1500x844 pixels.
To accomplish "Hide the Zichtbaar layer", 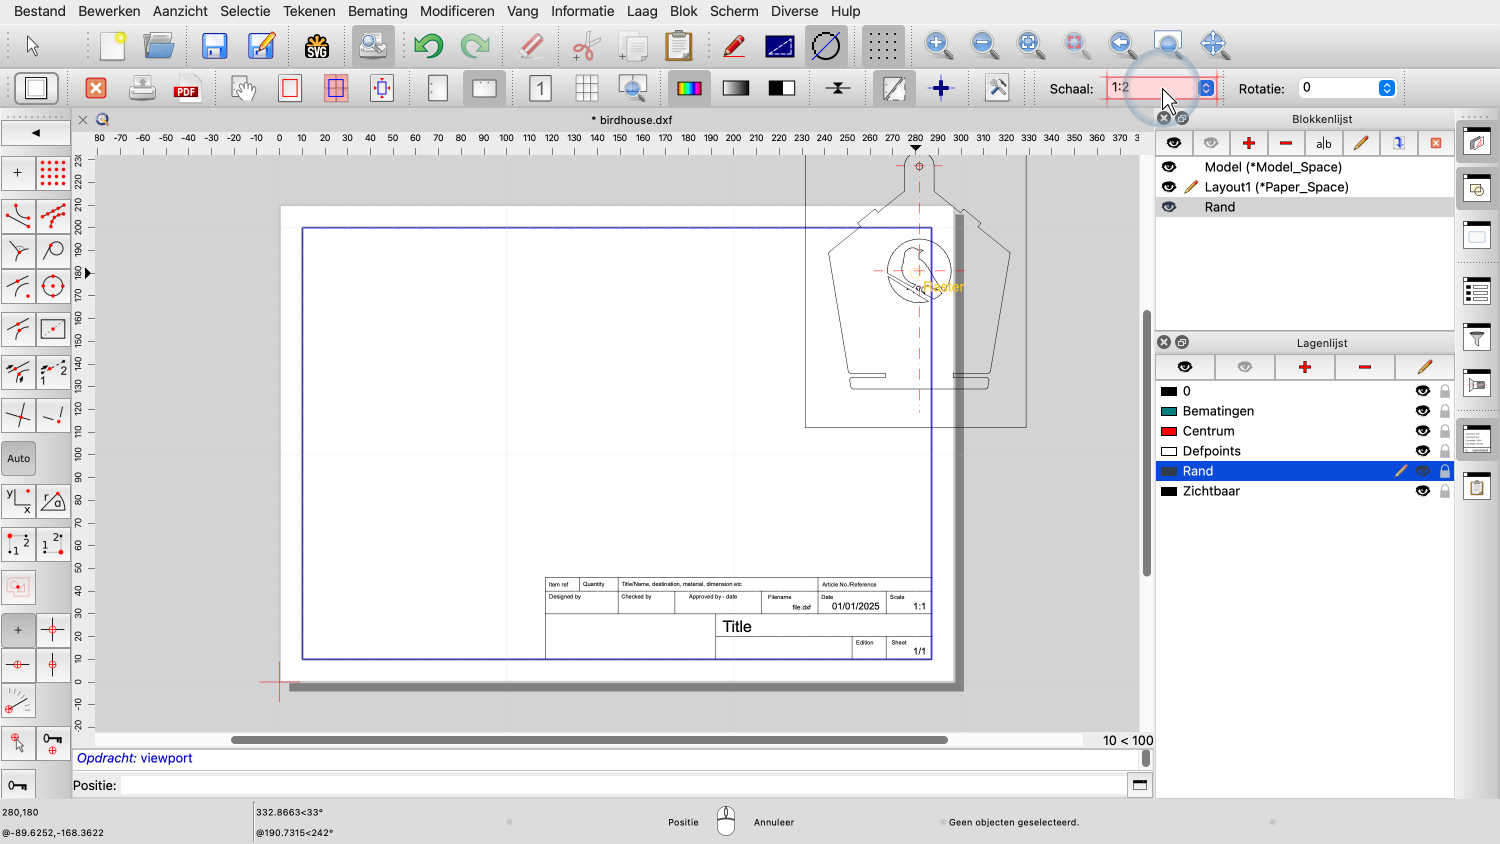I will (x=1422, y=491).
